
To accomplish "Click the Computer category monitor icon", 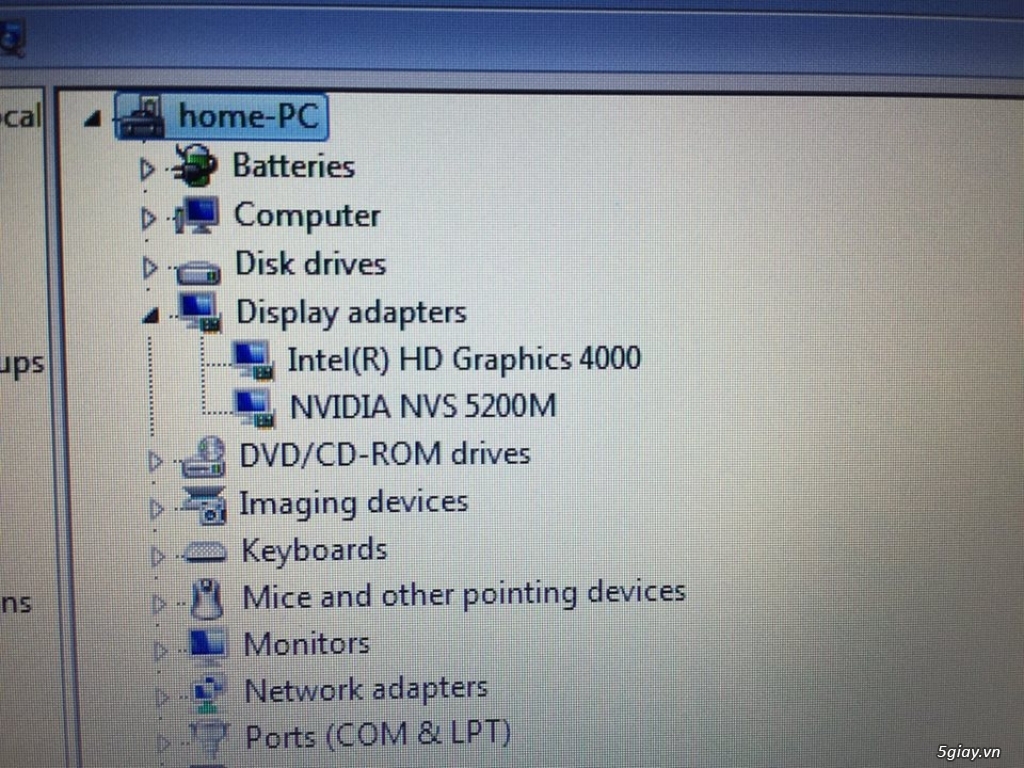I will (197, 216).
